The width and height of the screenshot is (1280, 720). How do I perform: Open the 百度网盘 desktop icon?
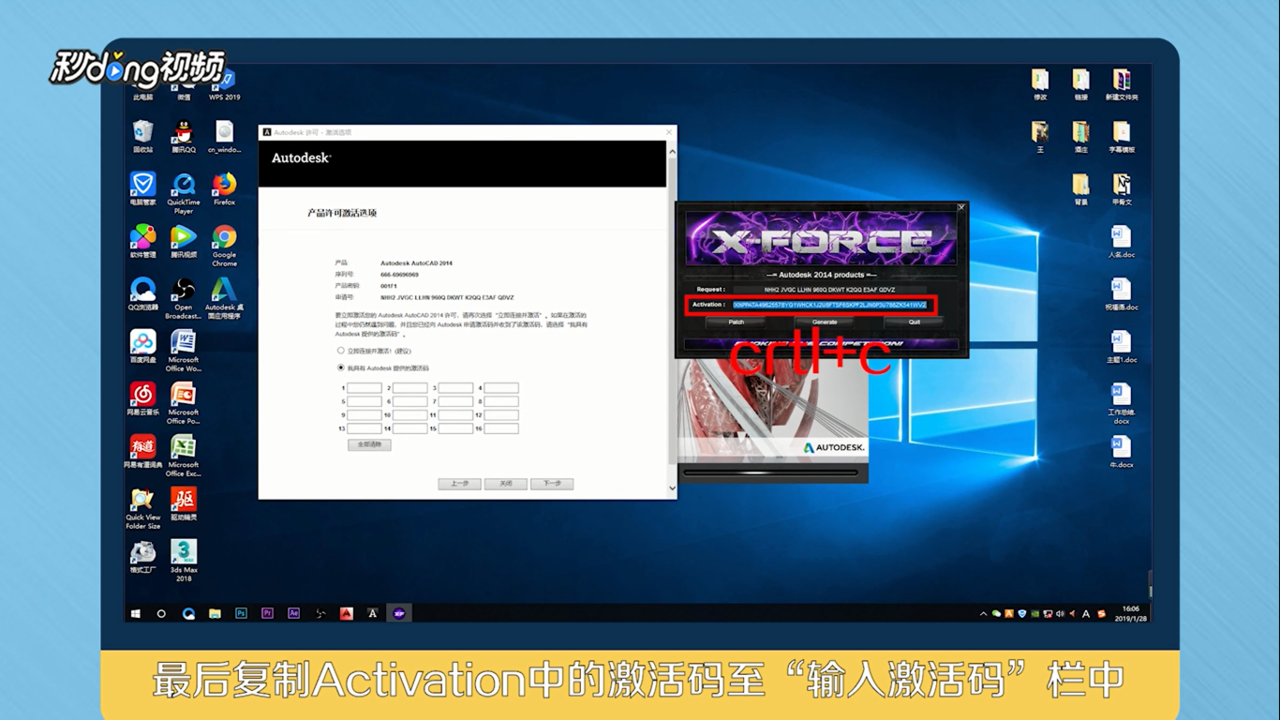point(142,346)
